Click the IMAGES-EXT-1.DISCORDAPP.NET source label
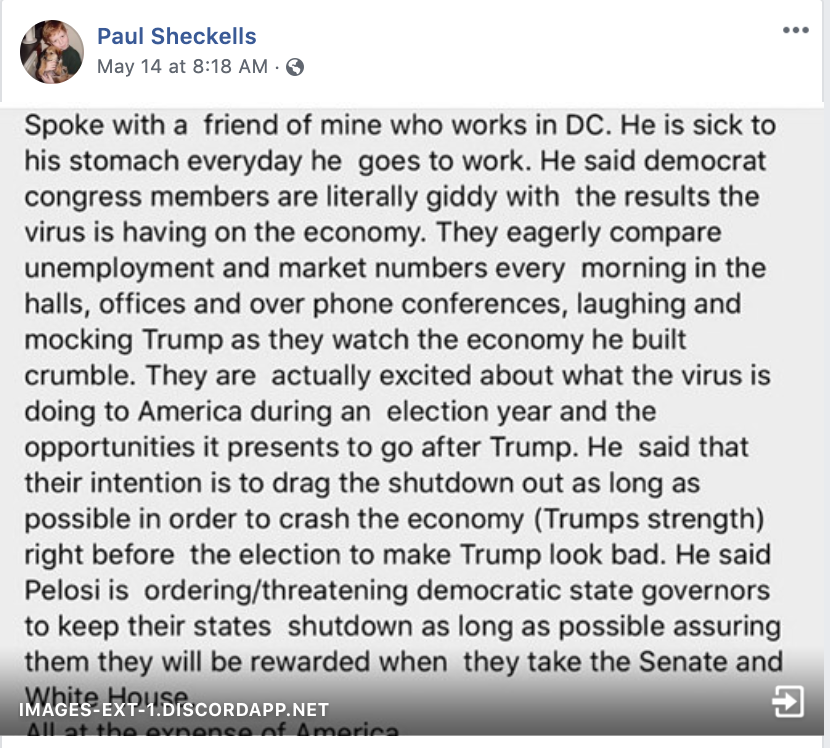Image resolution: width=830 pixels, height=748 pixels. (x=173, y=710)
